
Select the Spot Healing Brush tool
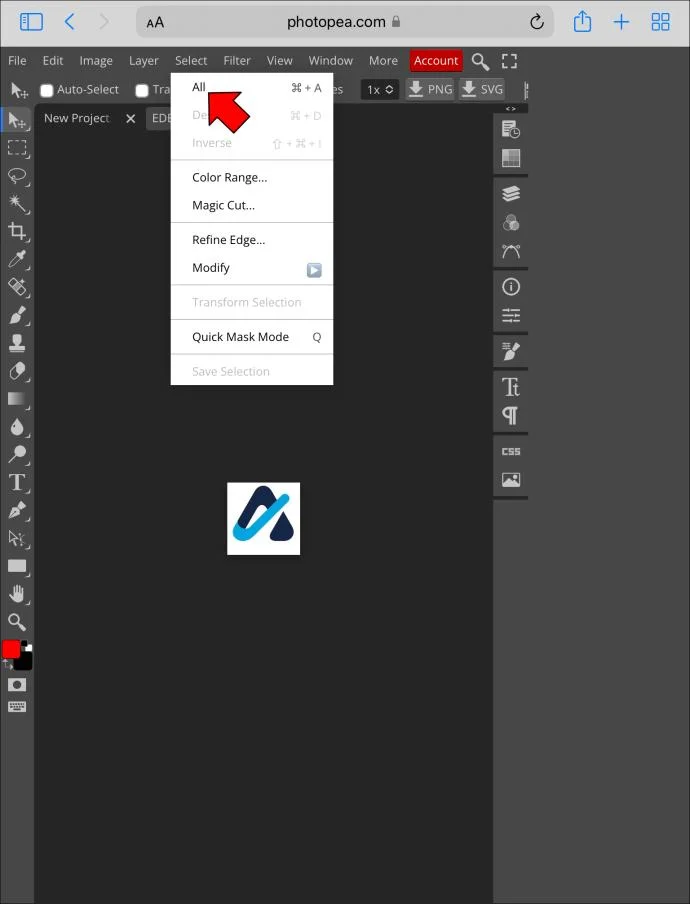[17, 287]
